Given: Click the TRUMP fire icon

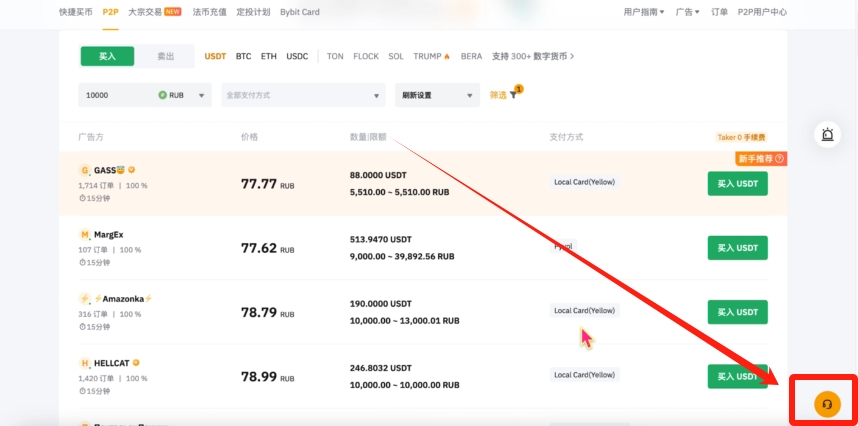Looking at the screenshot, I should coord(447,56).
